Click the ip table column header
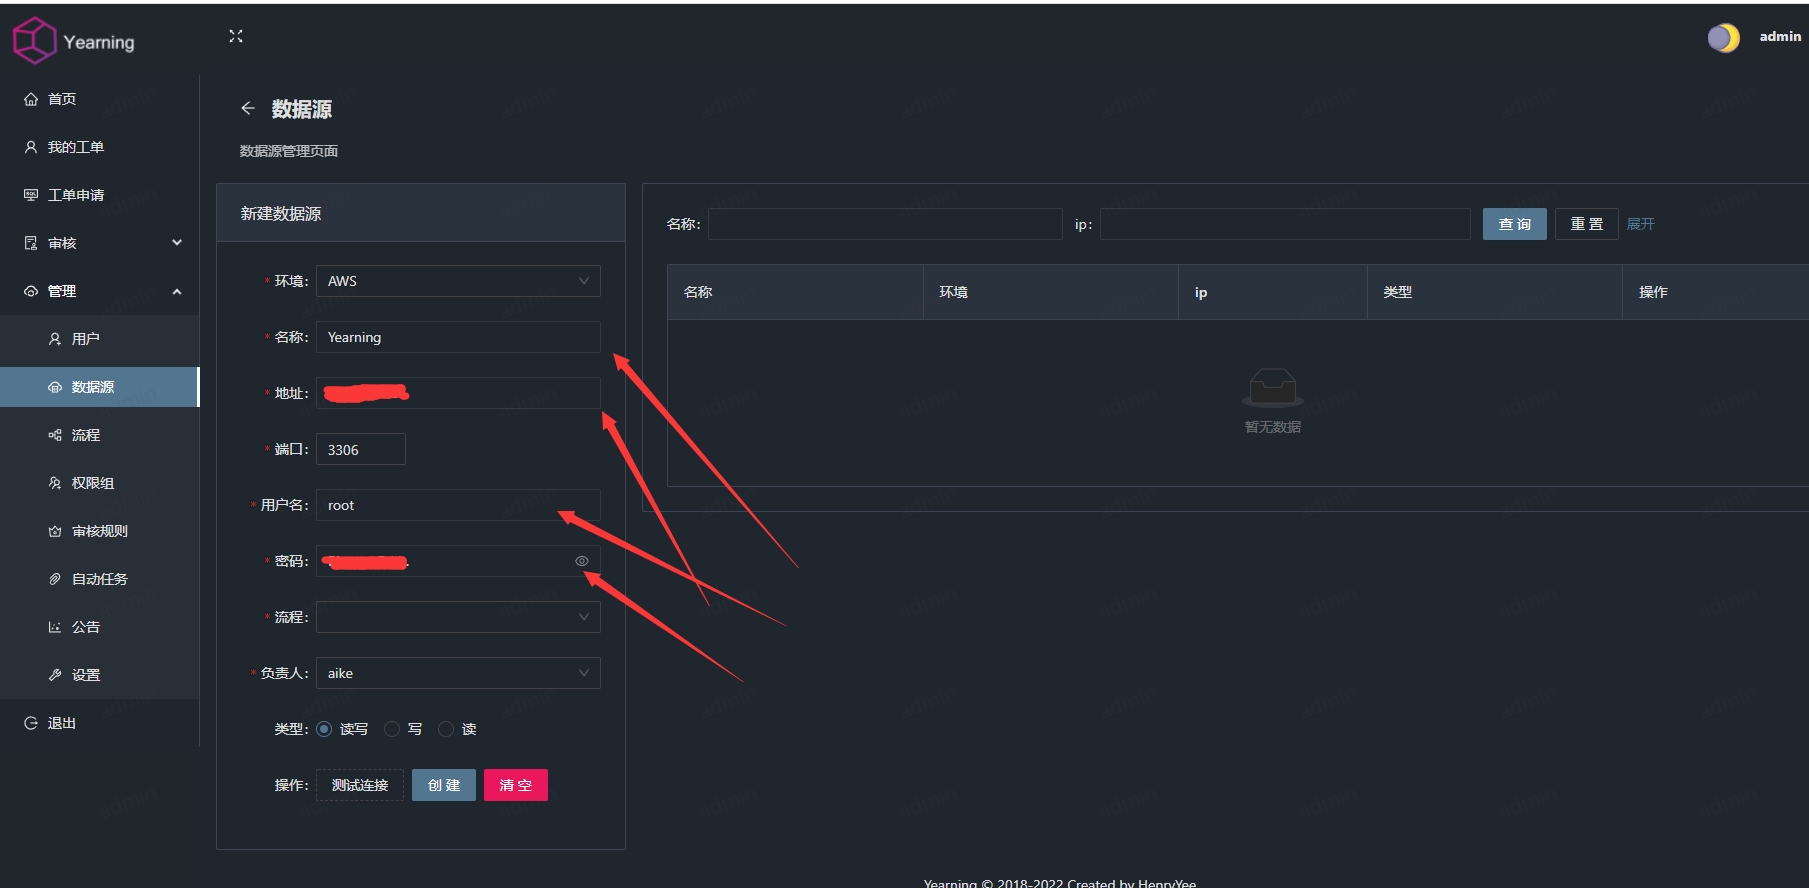This screenshot has height=888, width=1809. point(1273,292)
